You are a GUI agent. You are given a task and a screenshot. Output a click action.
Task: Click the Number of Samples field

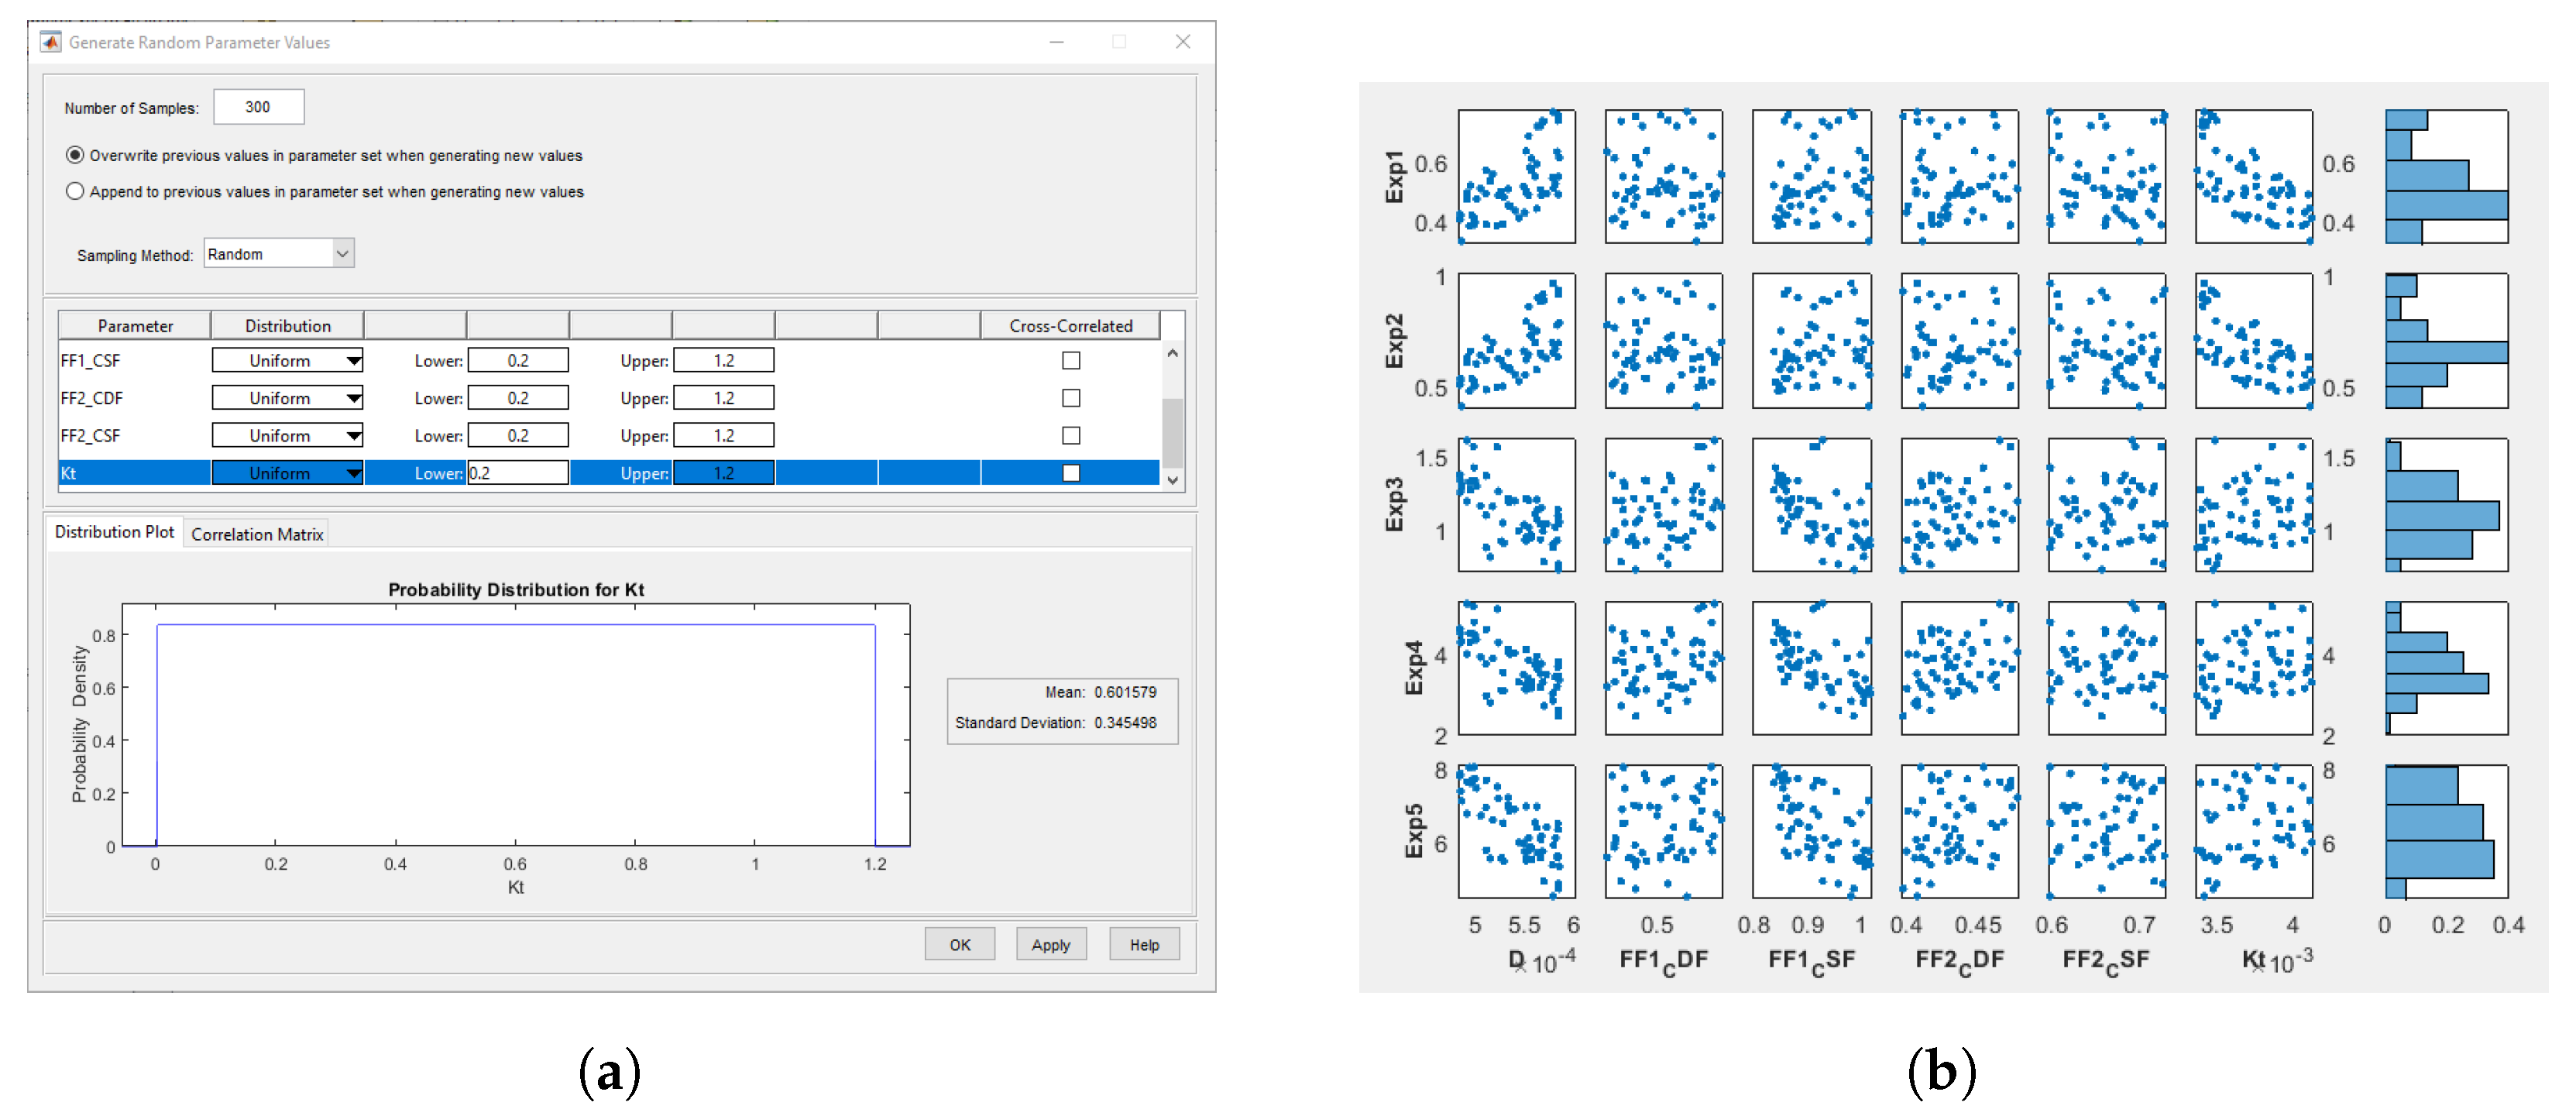(x=258, y=107)
